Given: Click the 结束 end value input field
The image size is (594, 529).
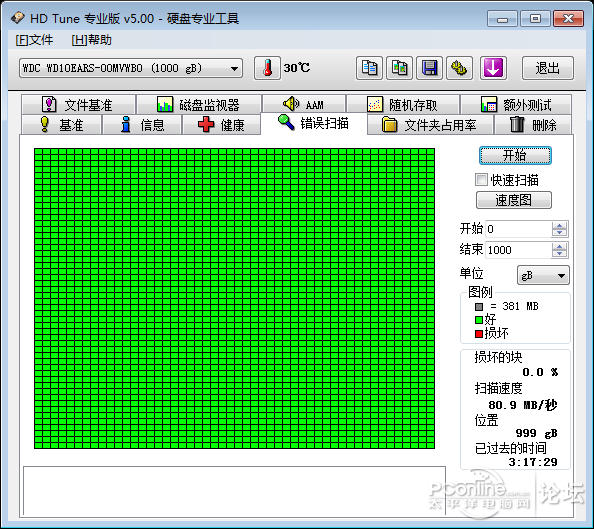Looking at the screenshot, I should tap(518, 250).
